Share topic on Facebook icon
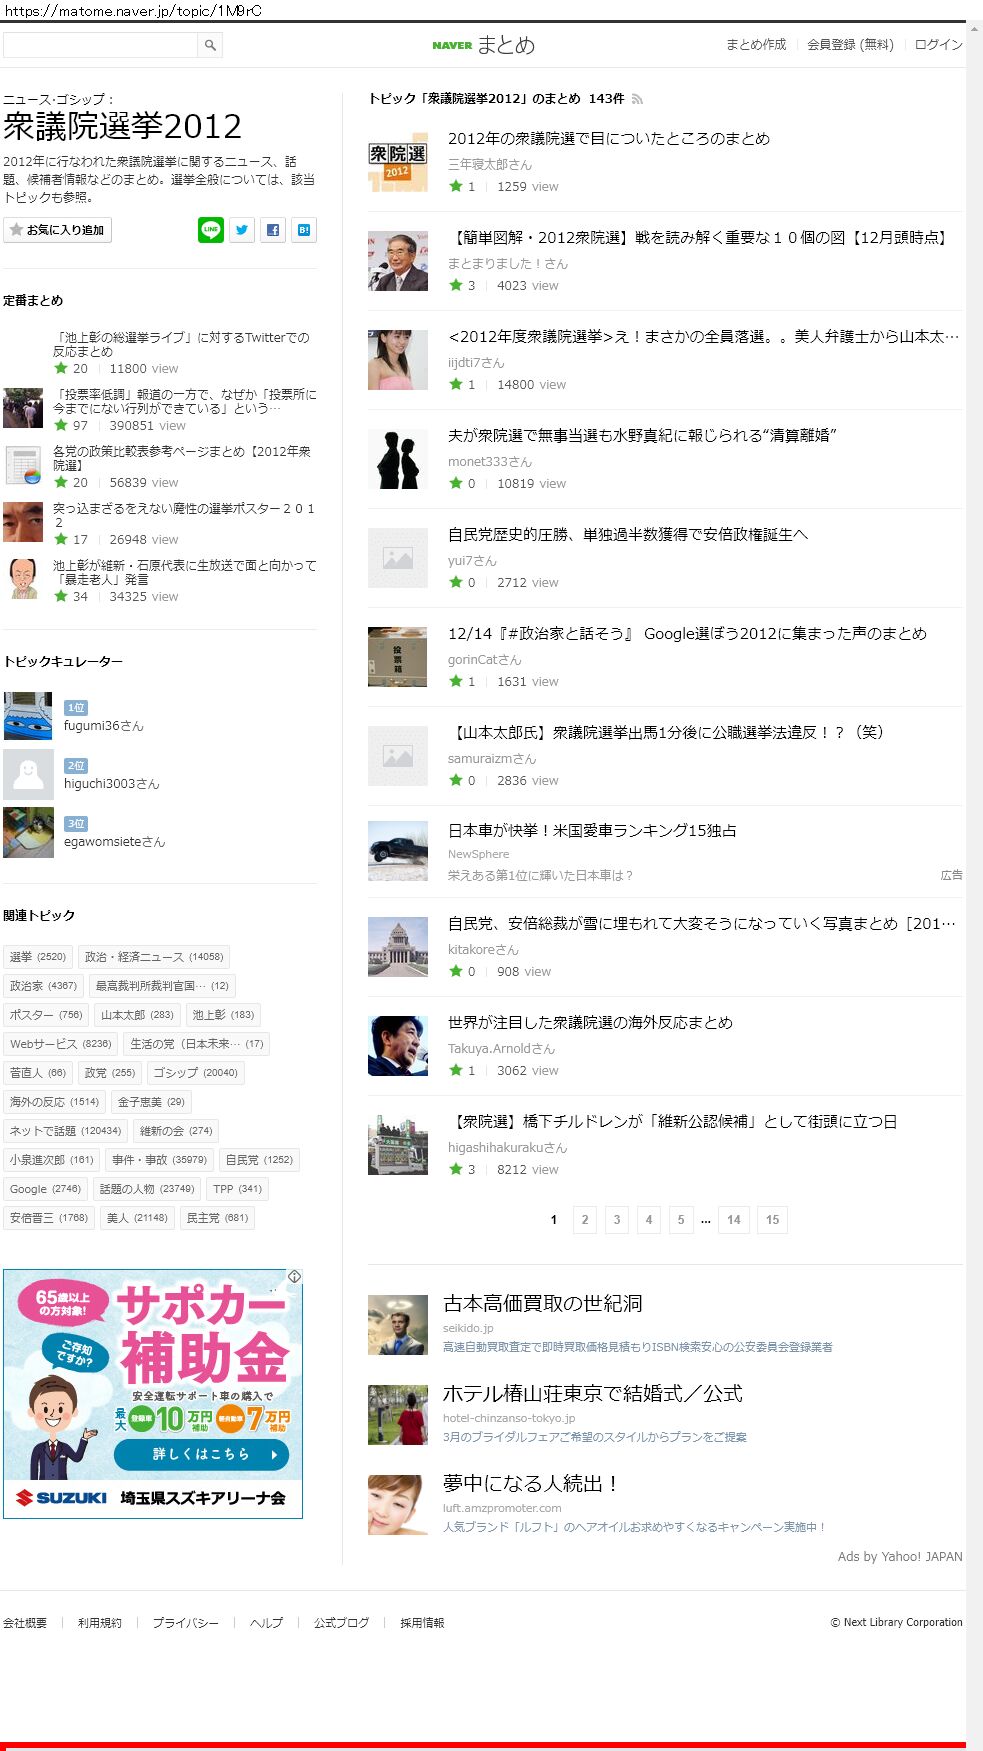Screen dimensions: 983x1751 [273, 230]
